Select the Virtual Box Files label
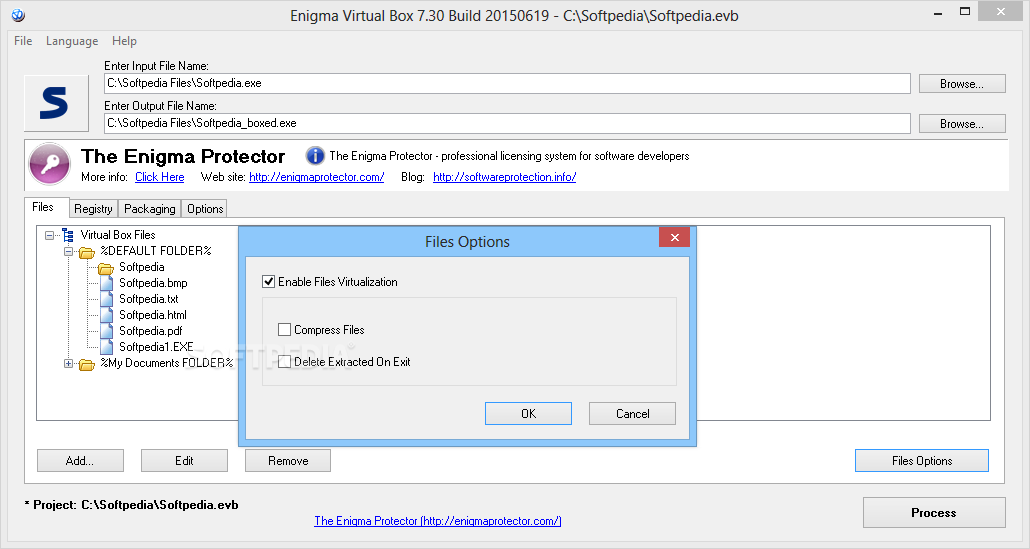The width and height of the screenshot is (1030, 549). click(118, 235)
